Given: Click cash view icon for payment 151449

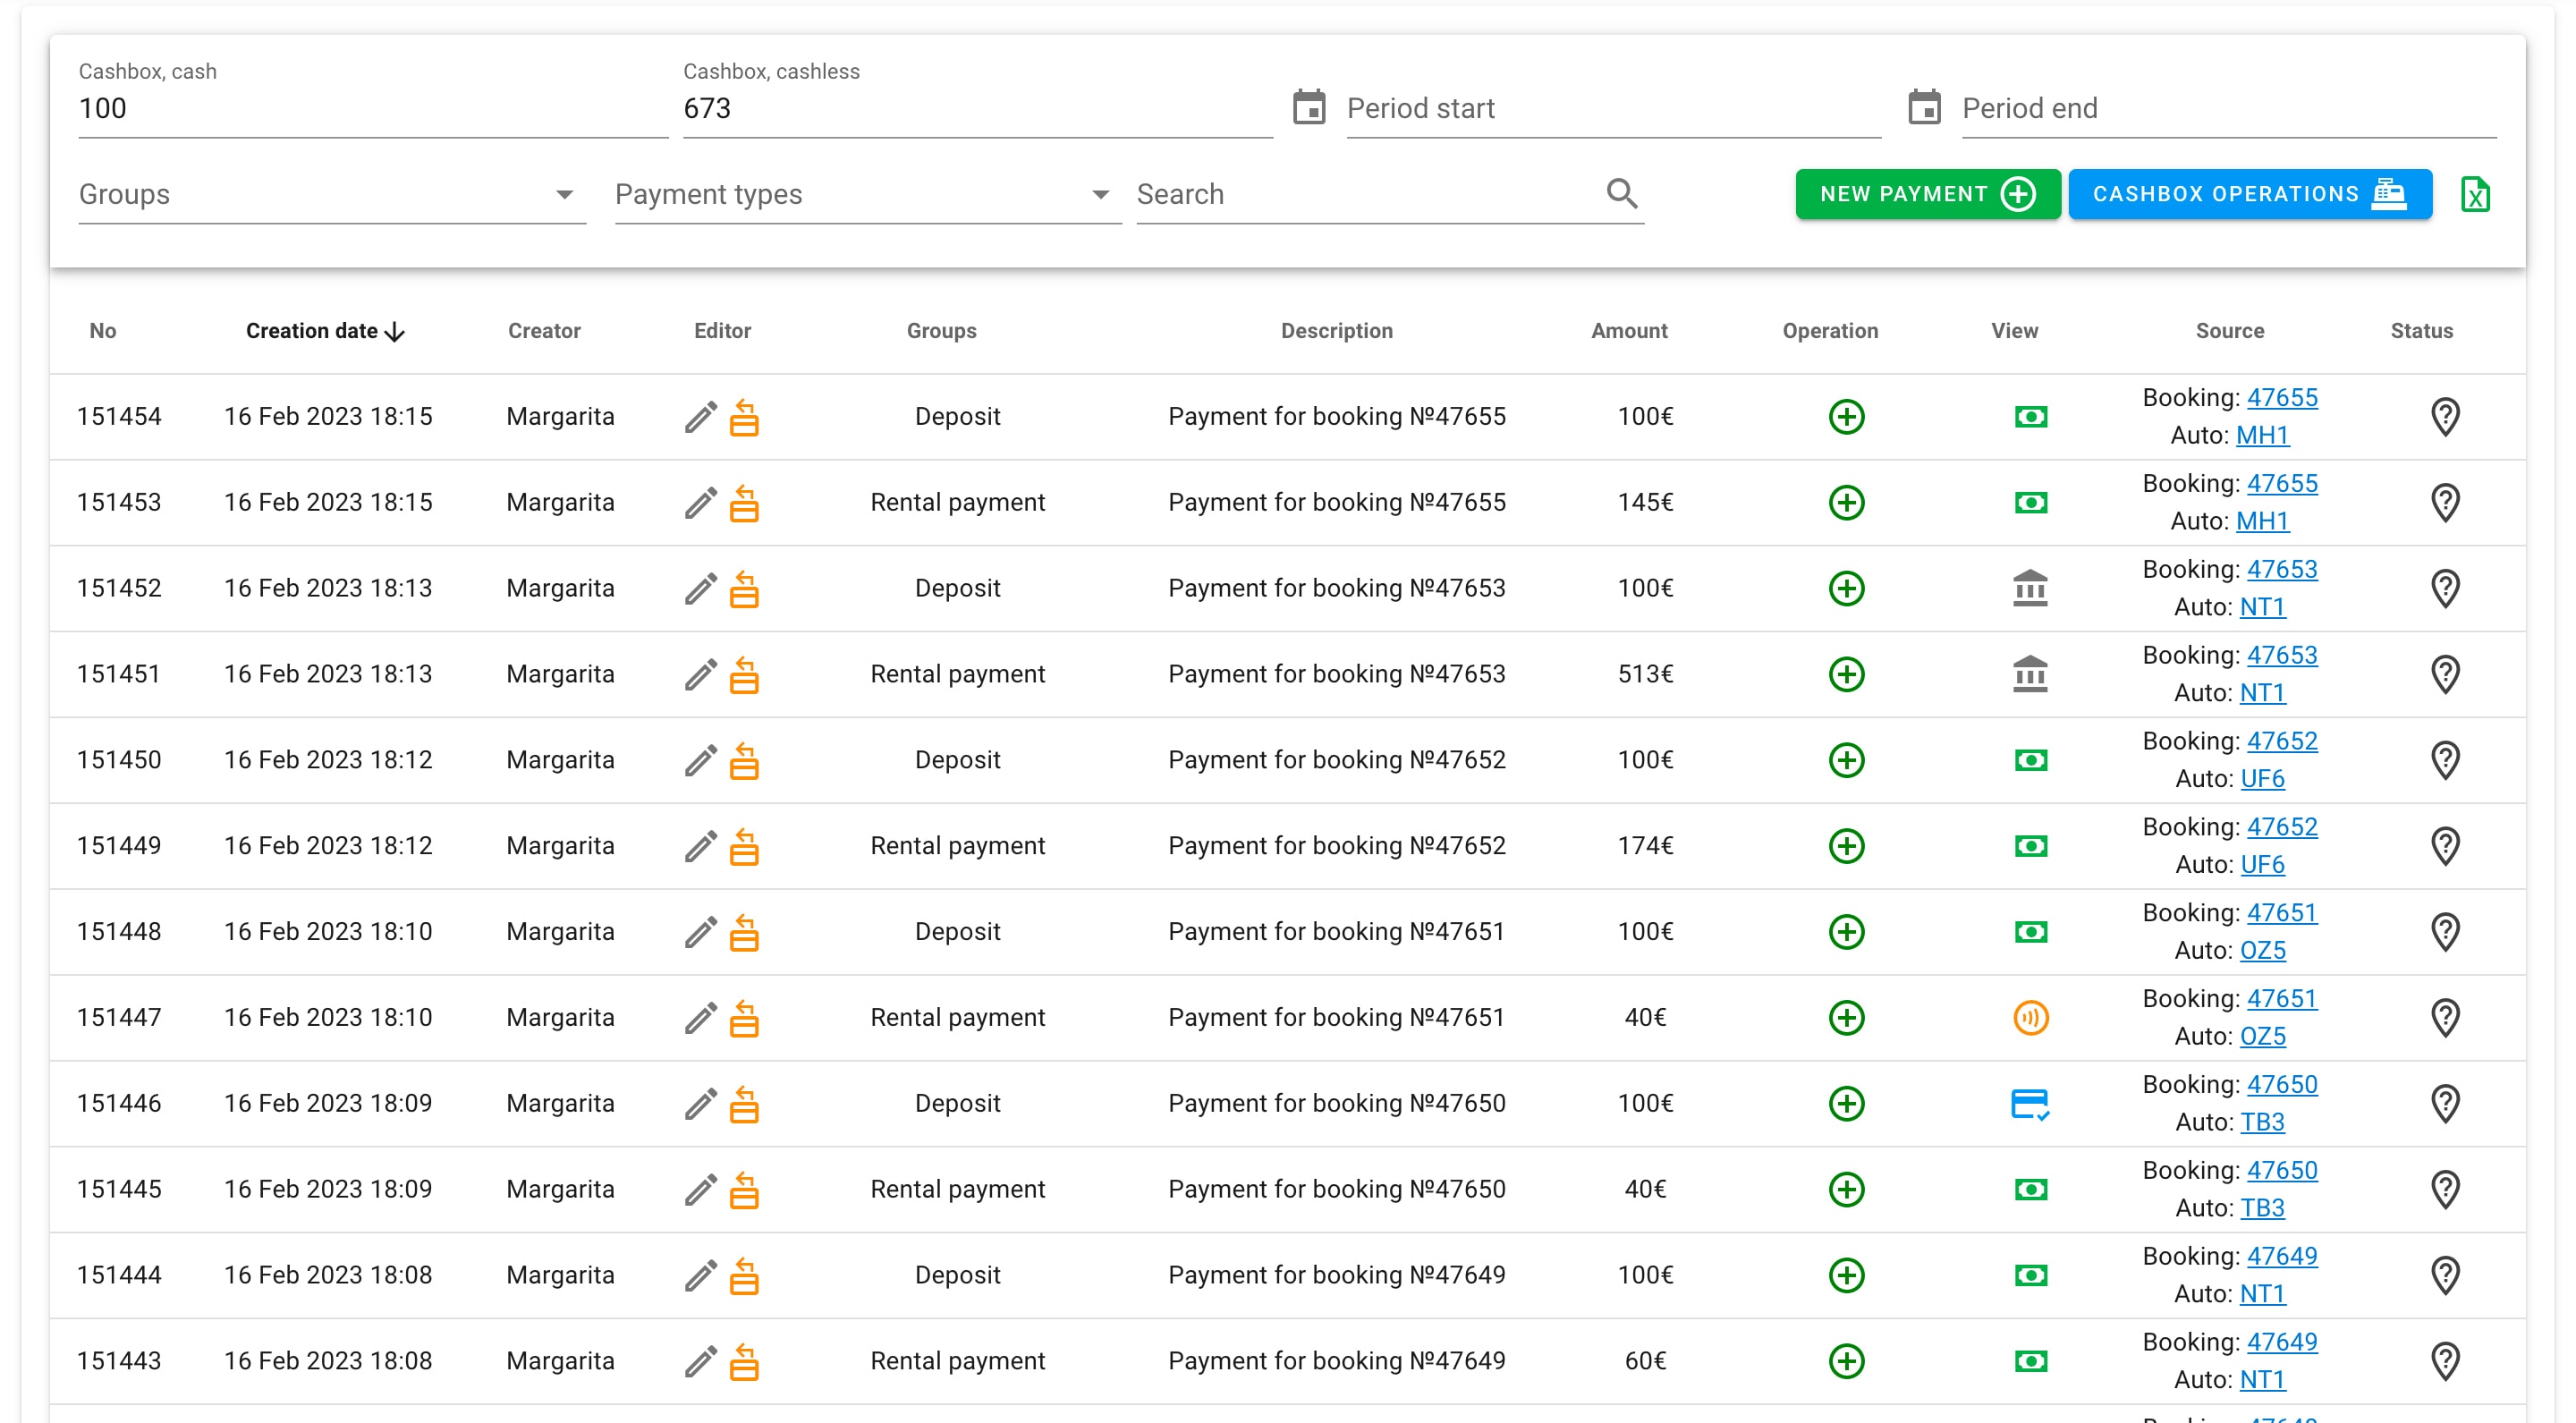Looking at the screenshot, I should tap(2030, 846).
